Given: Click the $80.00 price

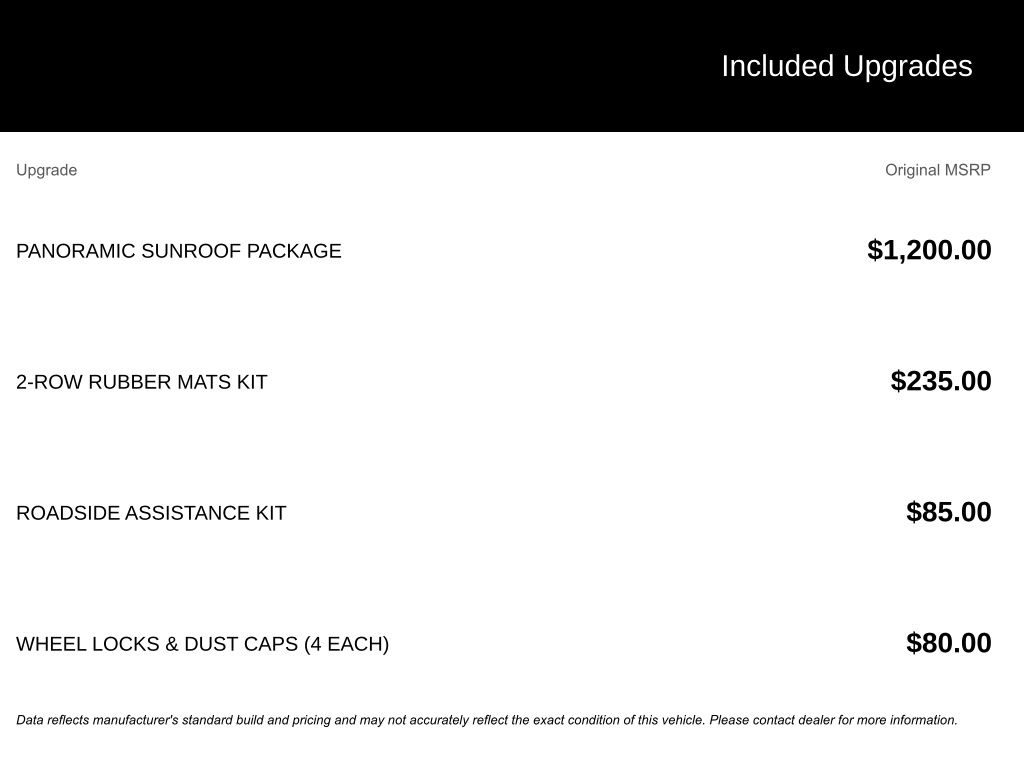Looking at the screenshot, I should tap(948, 643).
